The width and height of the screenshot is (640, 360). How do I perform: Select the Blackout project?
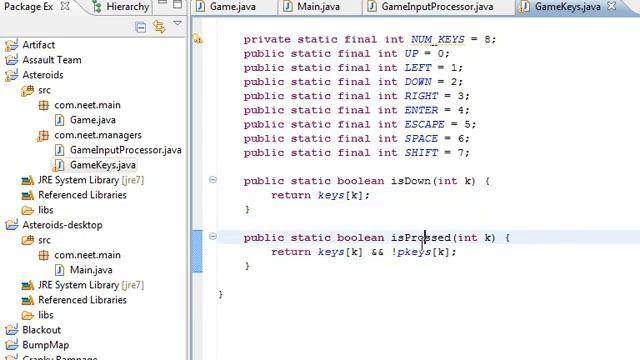(x=41, y=330)
